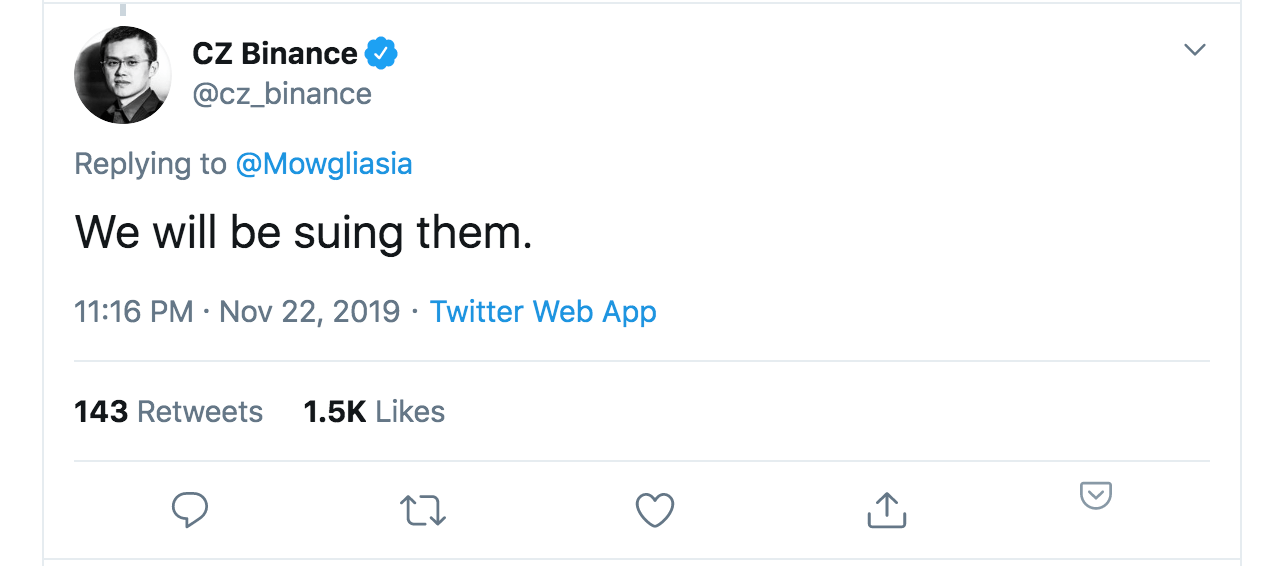Click the divider line above retweet counts
The height and width of the screenshot is (566, 1284).
[641, 361]
